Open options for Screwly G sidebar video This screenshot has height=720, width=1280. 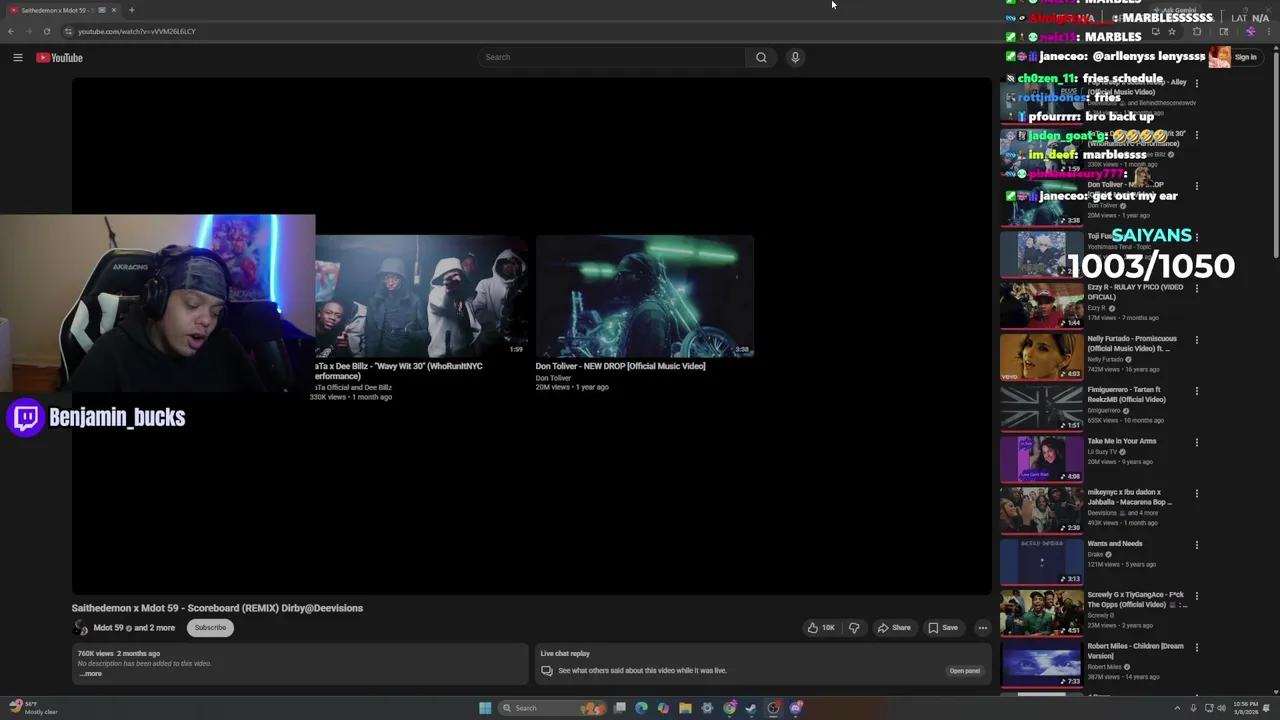pyautogui.click(x=1196, y=595)
